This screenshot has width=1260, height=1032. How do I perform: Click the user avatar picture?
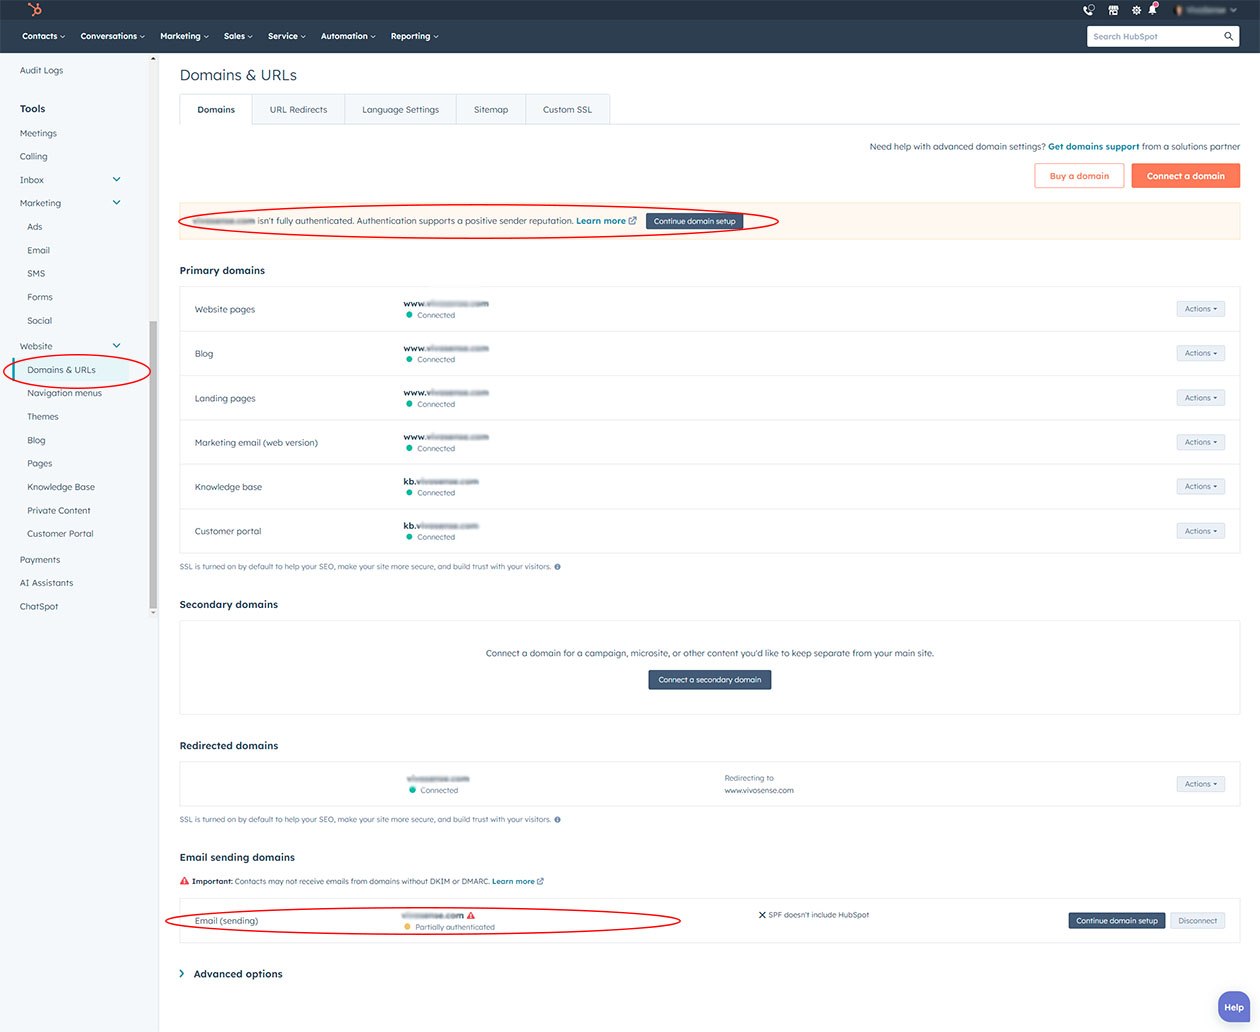pos(1180,10)
